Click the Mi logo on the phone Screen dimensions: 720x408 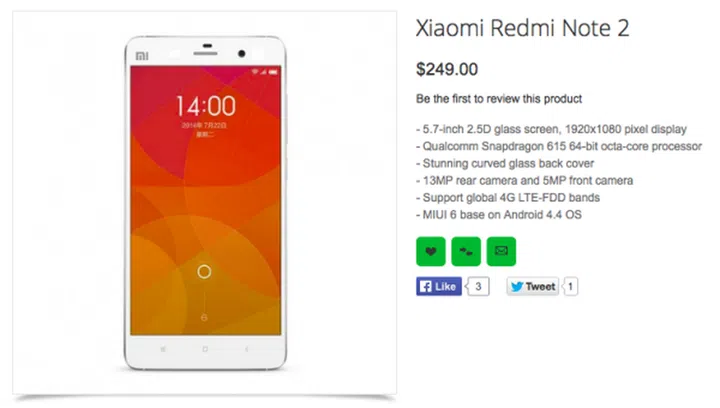pos(142,56)
